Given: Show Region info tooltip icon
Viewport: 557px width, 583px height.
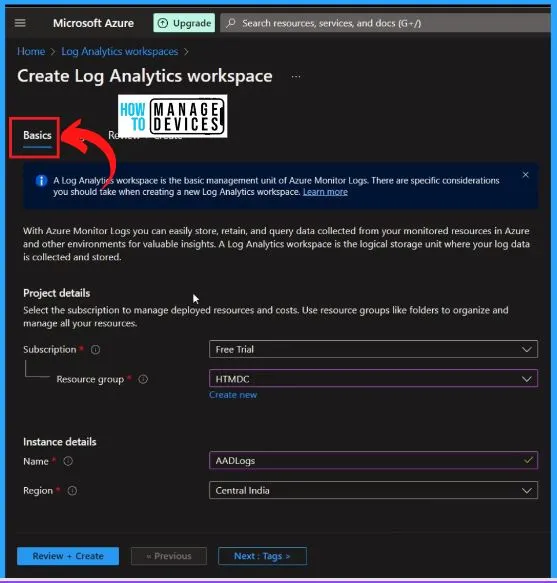Looking at the screenshot, I should tap(72, 491).
